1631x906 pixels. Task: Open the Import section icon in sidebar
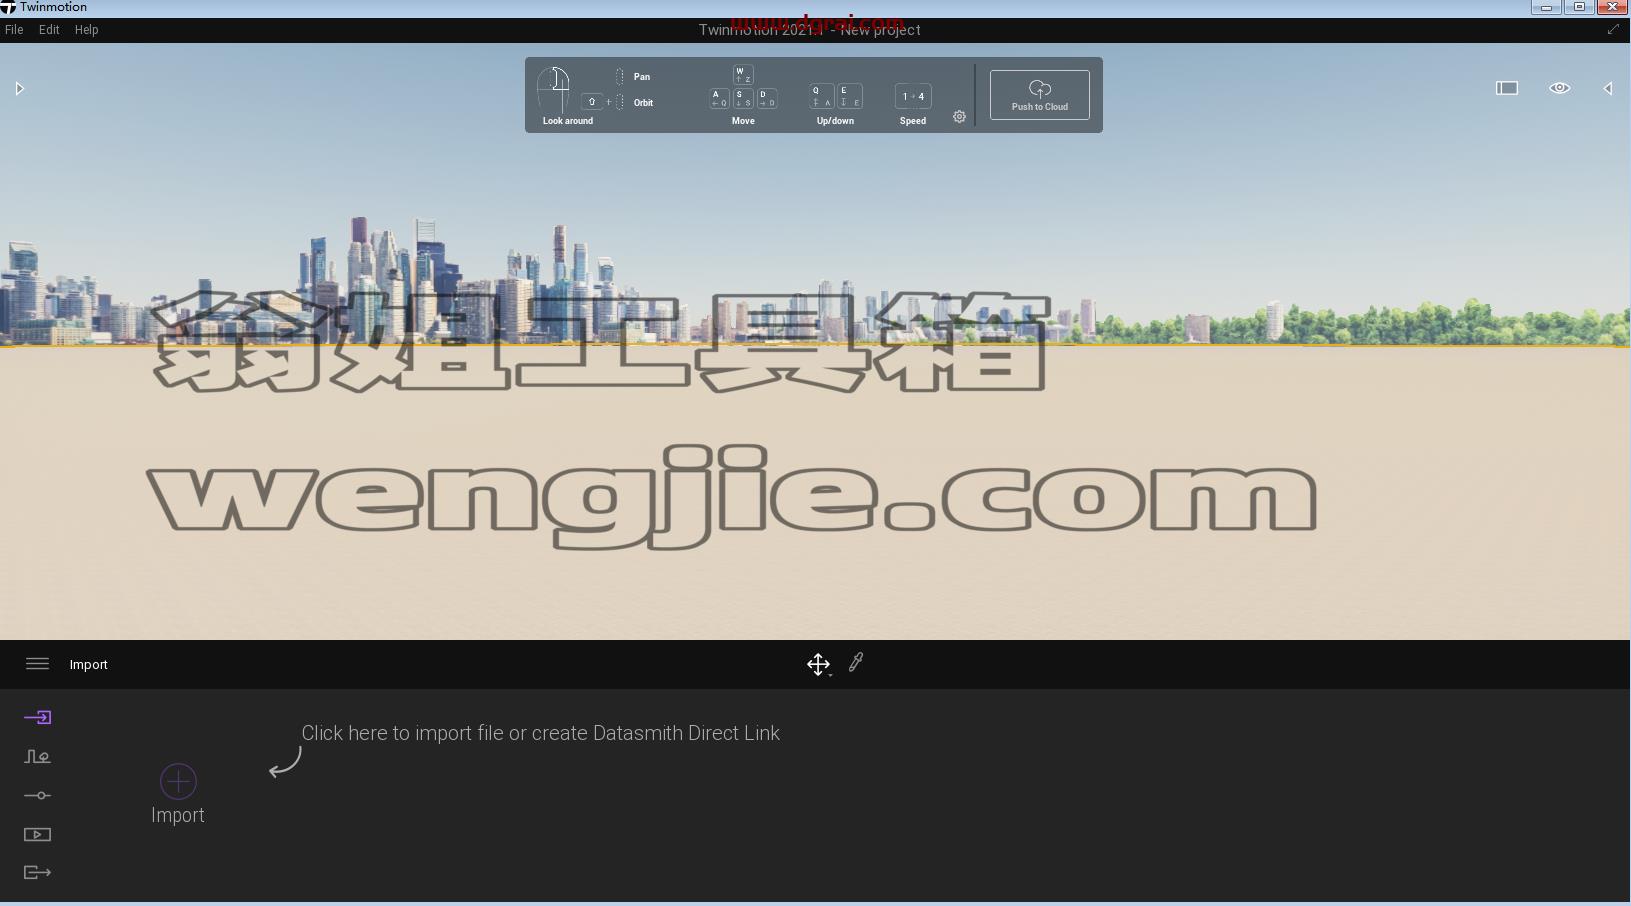click(x=37, y=717)
